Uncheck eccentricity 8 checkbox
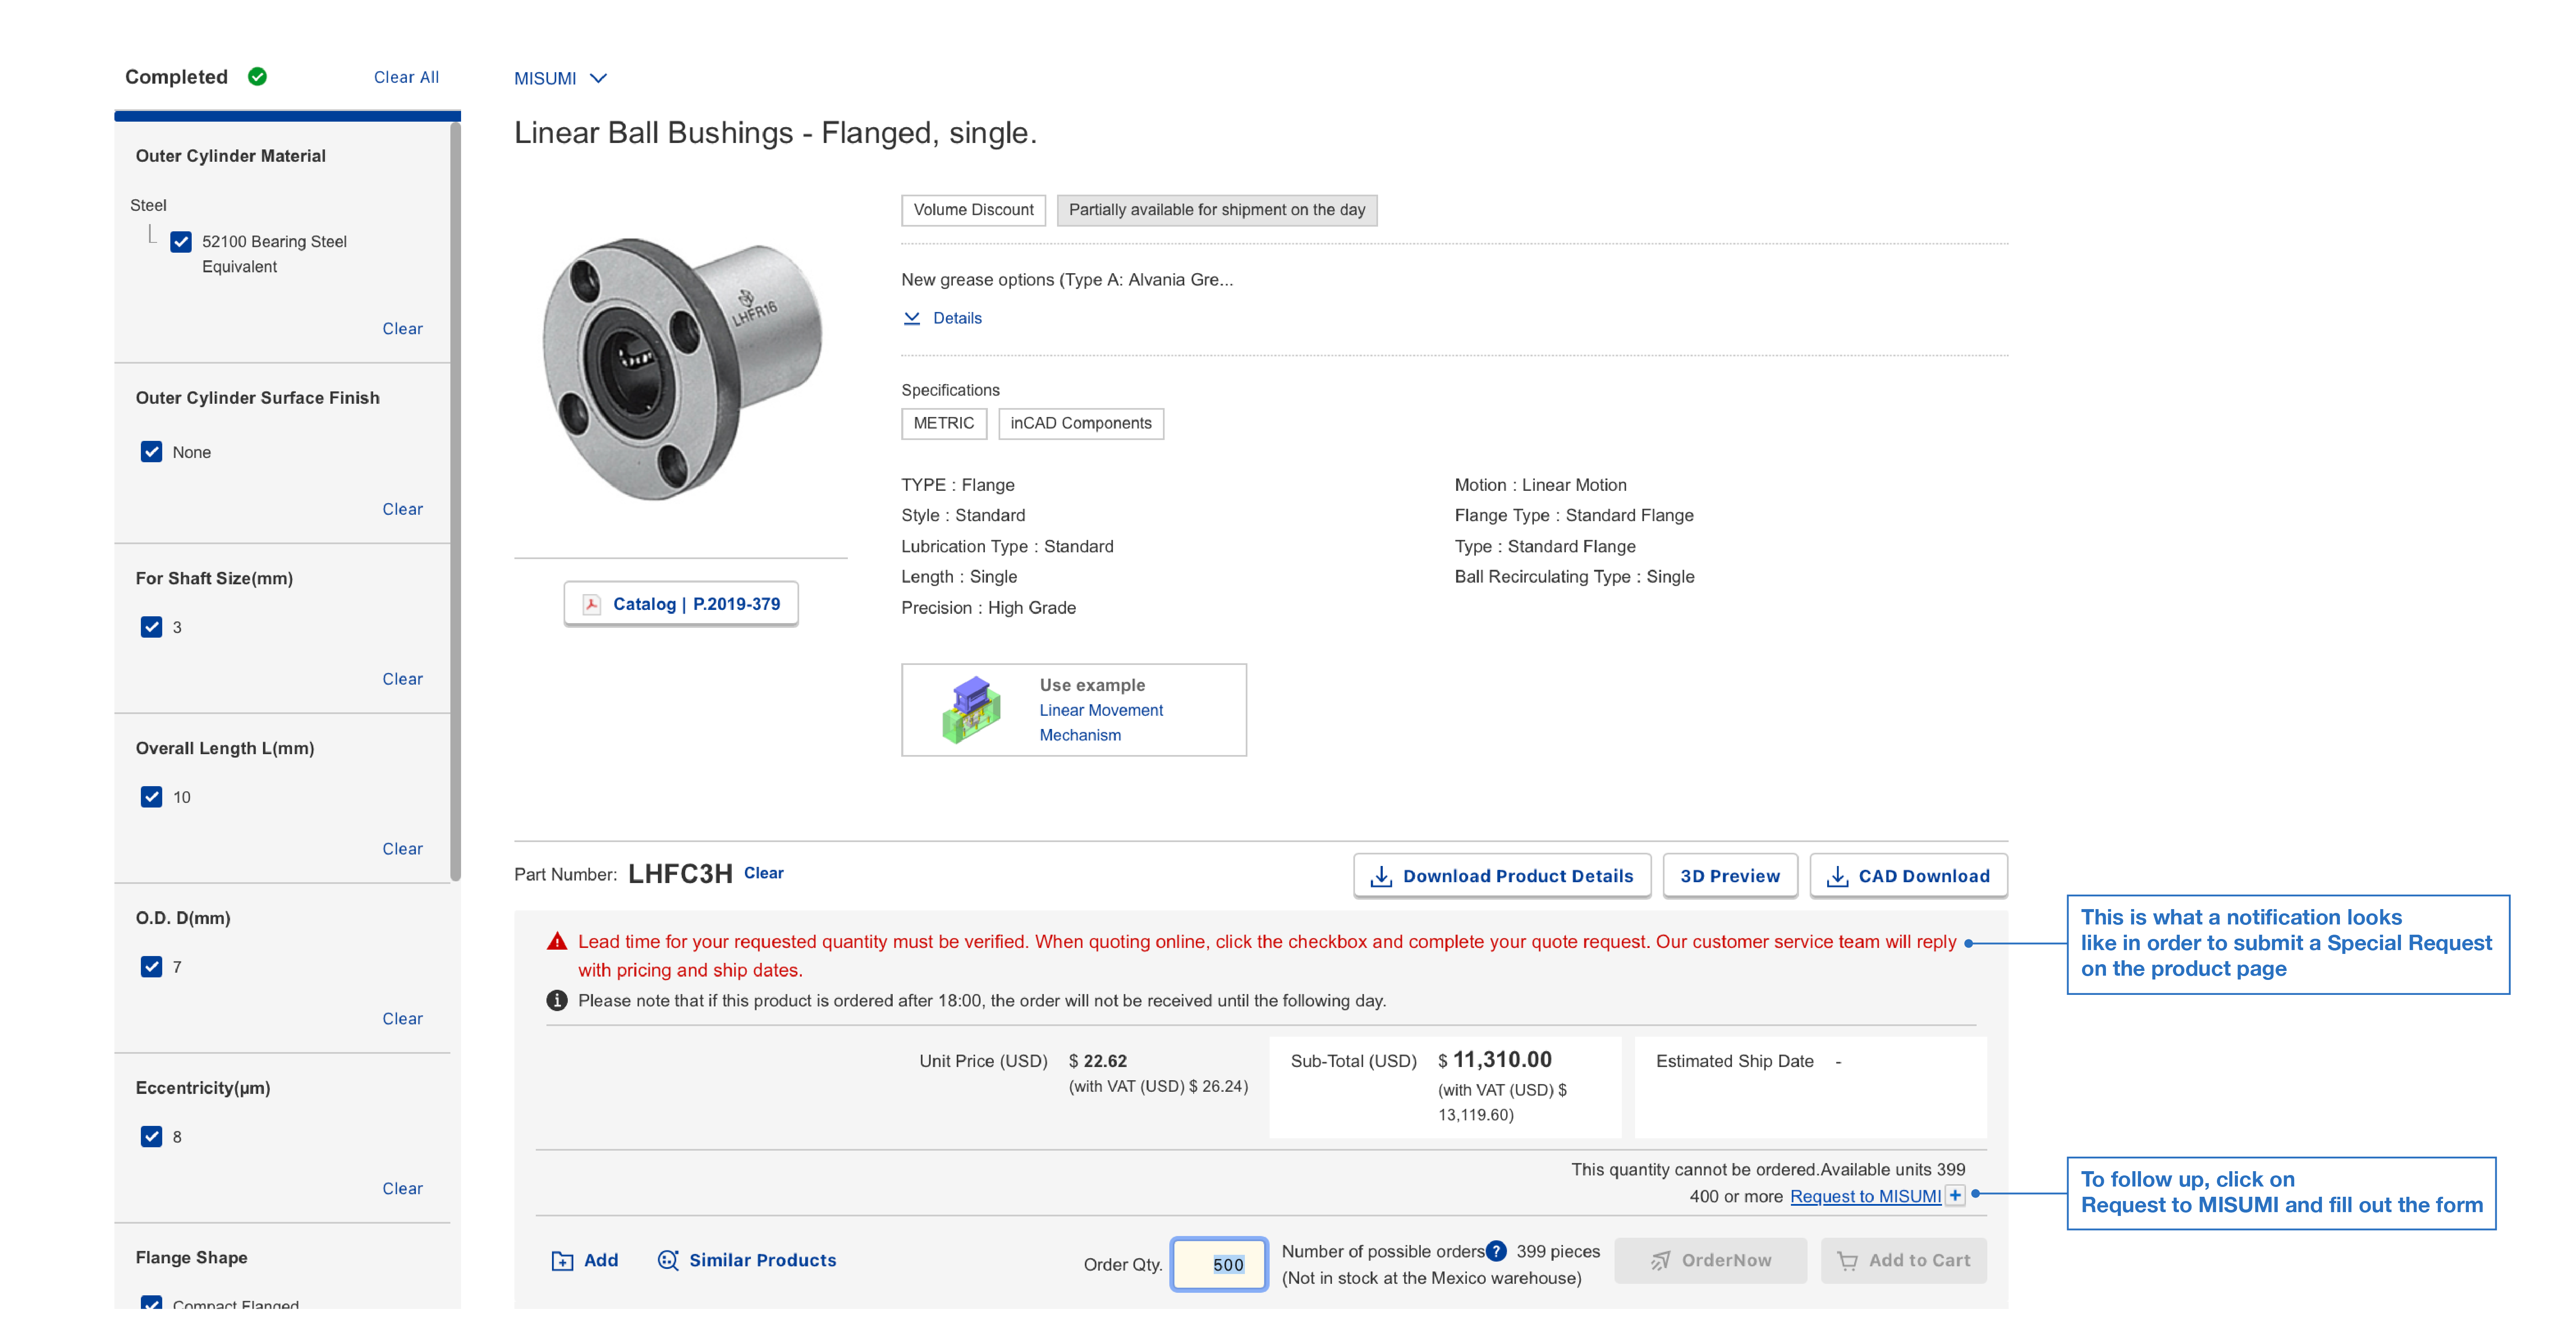The image size is (2576, 1344). (x=151, y=1137)
